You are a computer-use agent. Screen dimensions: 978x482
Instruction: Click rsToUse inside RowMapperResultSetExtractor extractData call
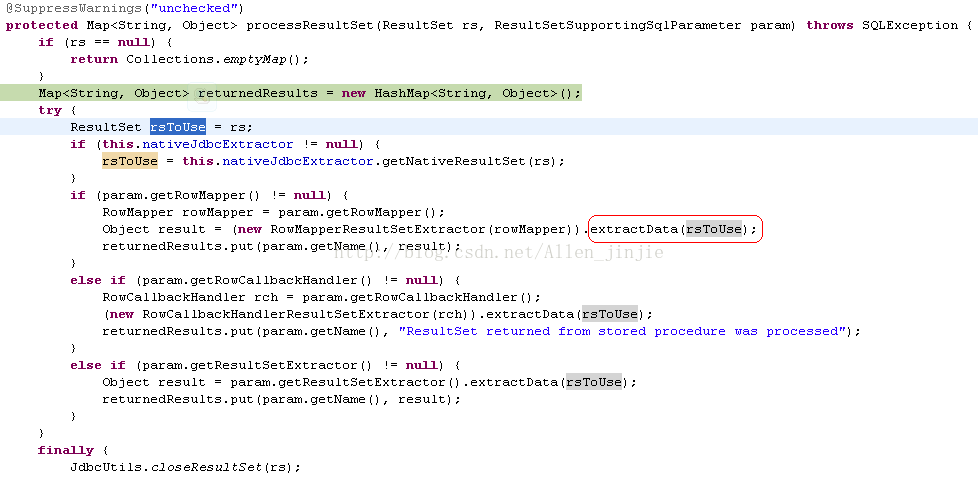coord(714,229)
